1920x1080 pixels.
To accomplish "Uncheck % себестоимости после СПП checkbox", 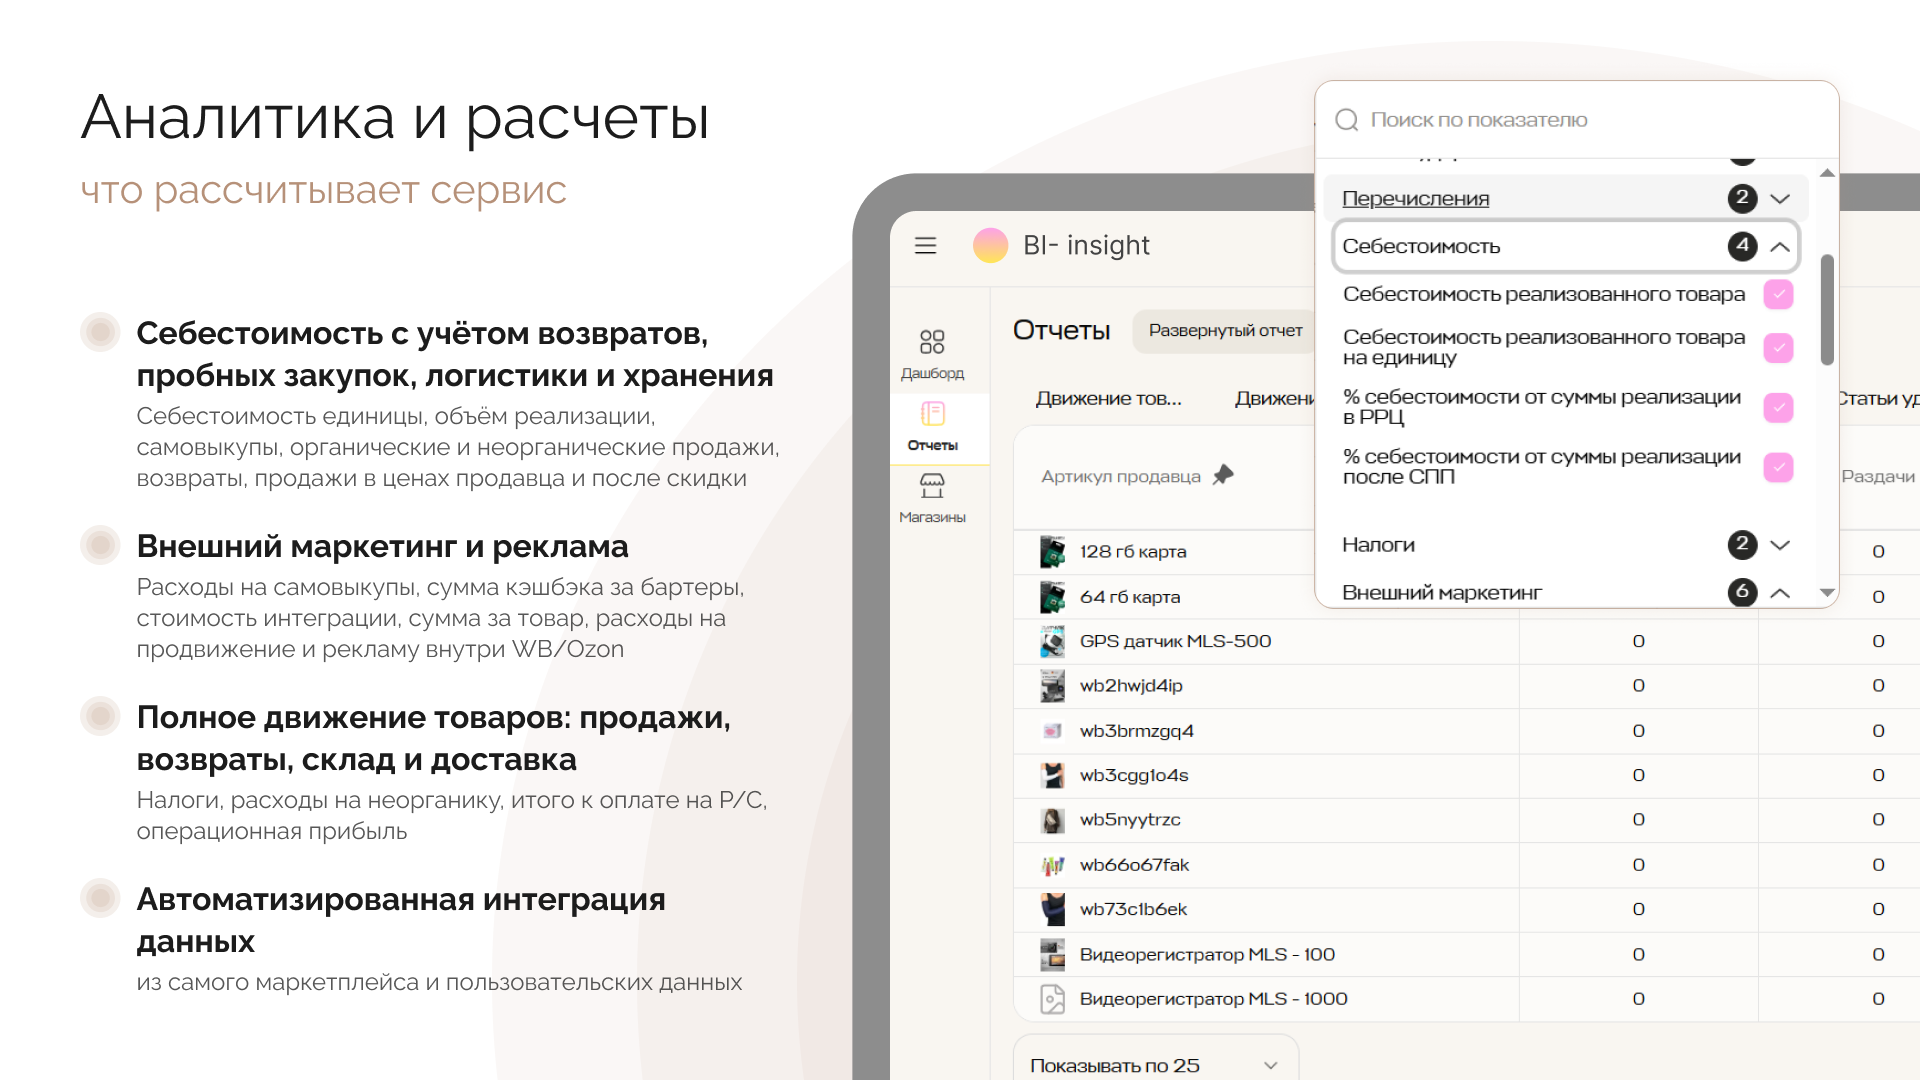I will pos(1778,467).
